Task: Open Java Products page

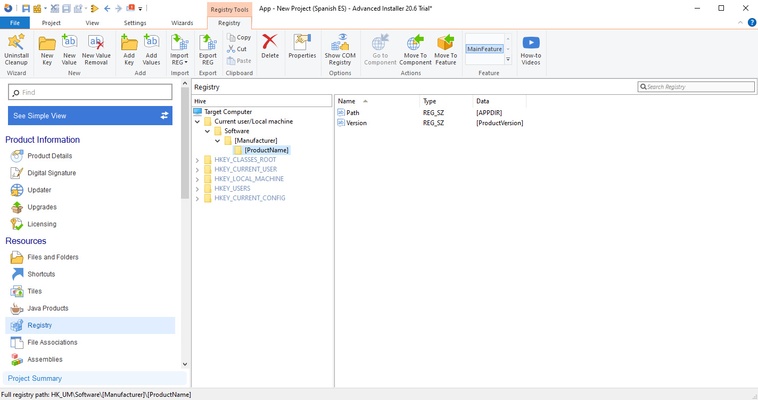Action: pyautogui.click(x=47, y=308)
